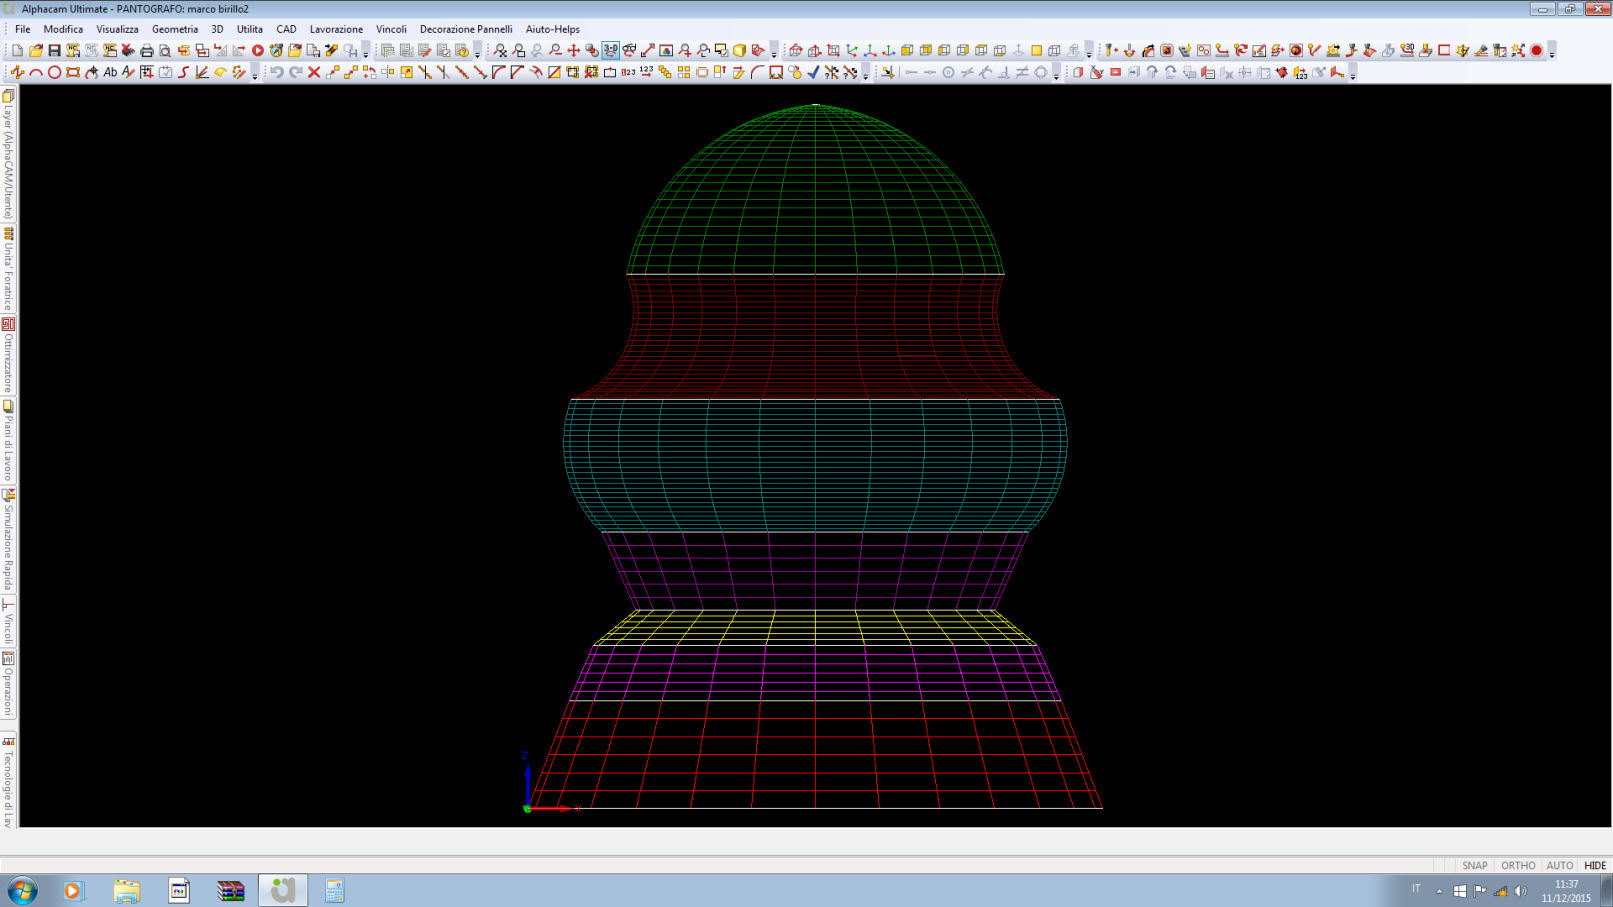
Task: Open Decorazione Pannelli menu
Action: [x=466, y=29]
